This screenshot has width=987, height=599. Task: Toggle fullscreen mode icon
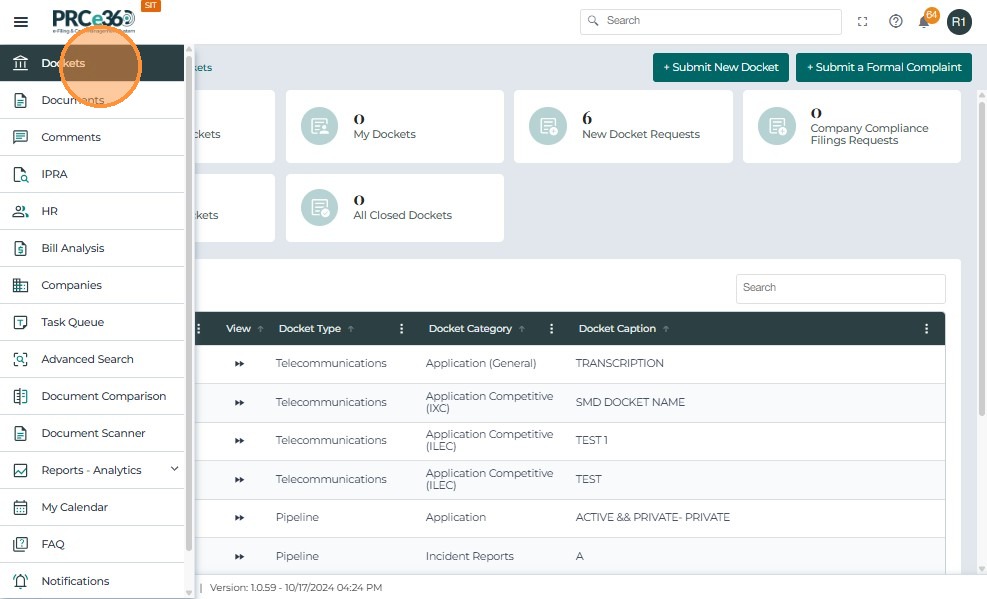point(863,21)
